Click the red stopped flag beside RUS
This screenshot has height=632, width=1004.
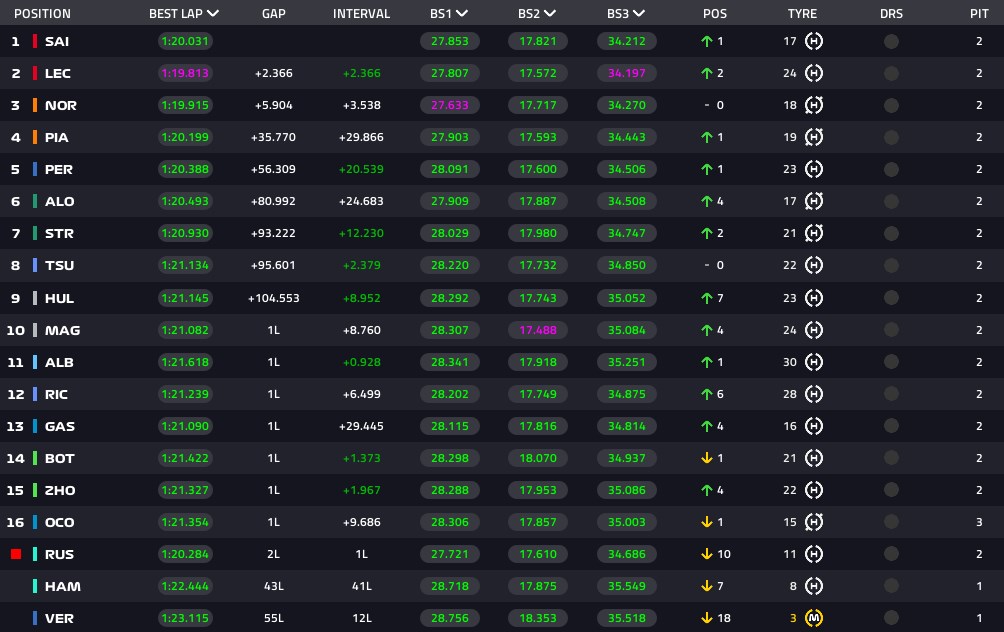[x=16, y=554]
